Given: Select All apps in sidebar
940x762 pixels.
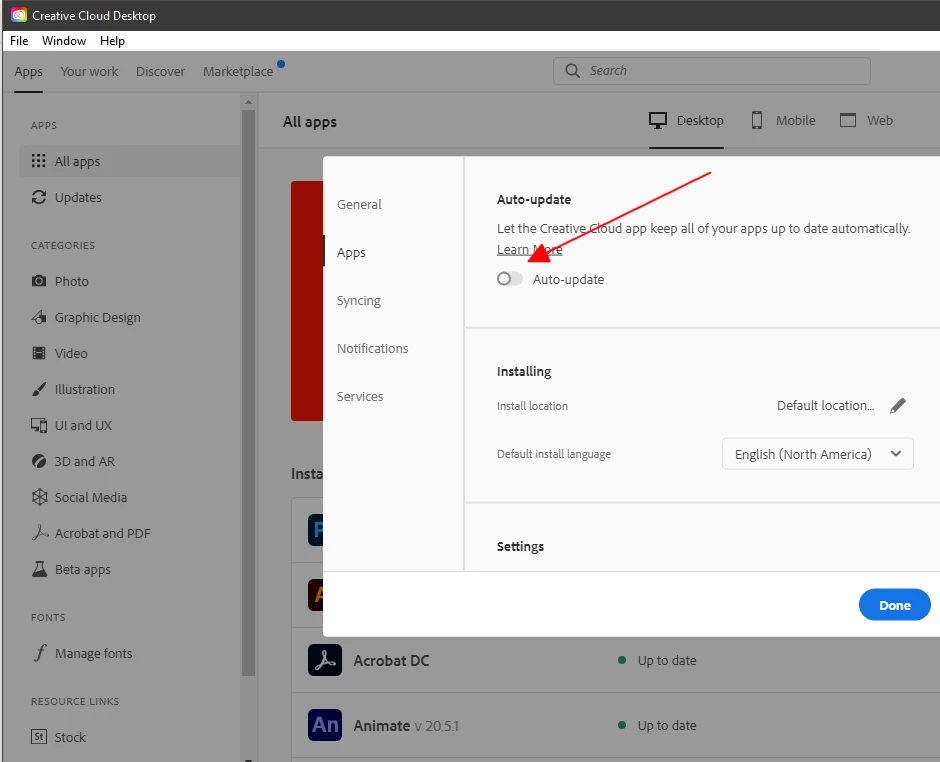Looking at the screenshot, I should point(129,161).
